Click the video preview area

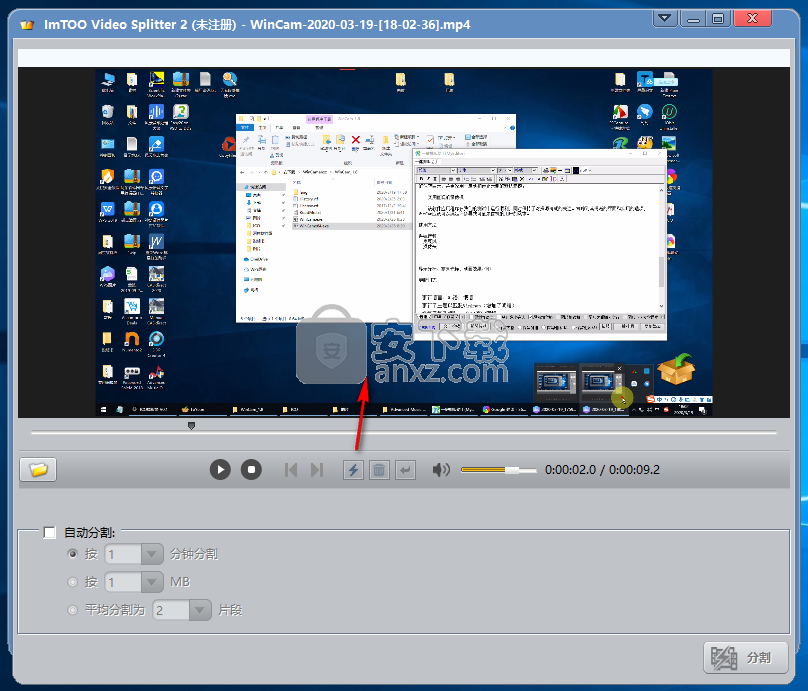coord(403,242)
